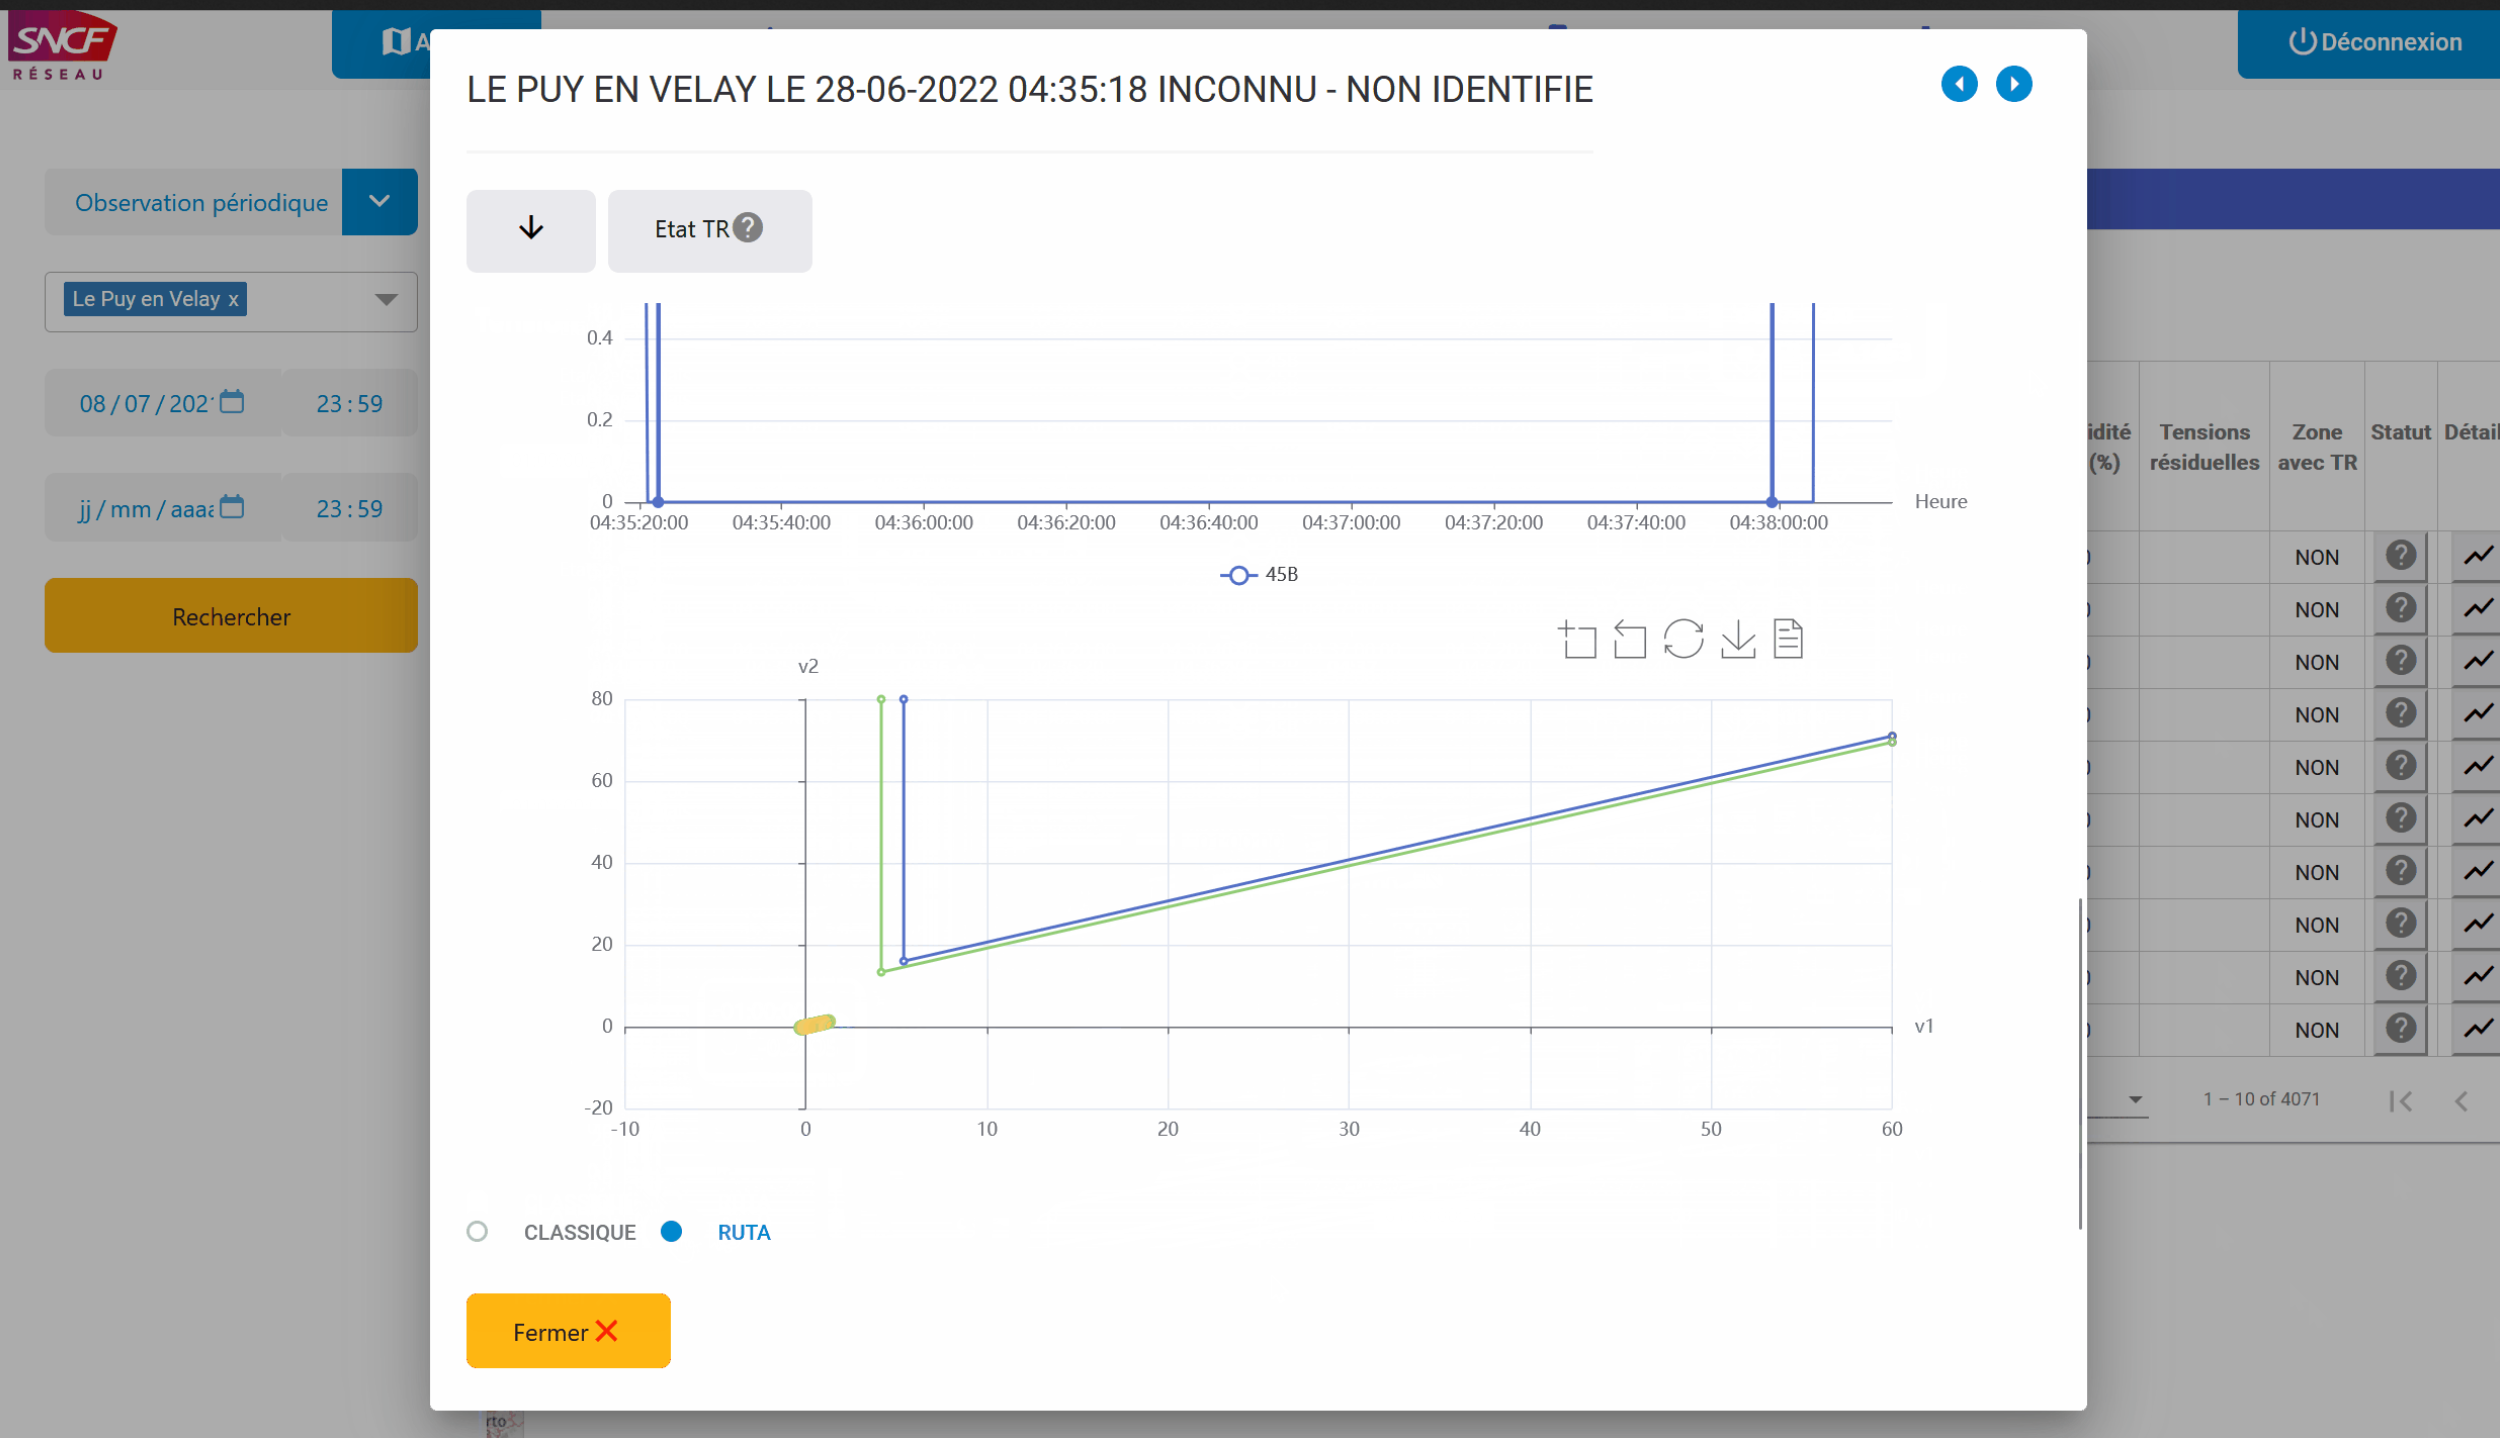
Task: Open the station selector dropdown arrow
Action: click(386, 300)
